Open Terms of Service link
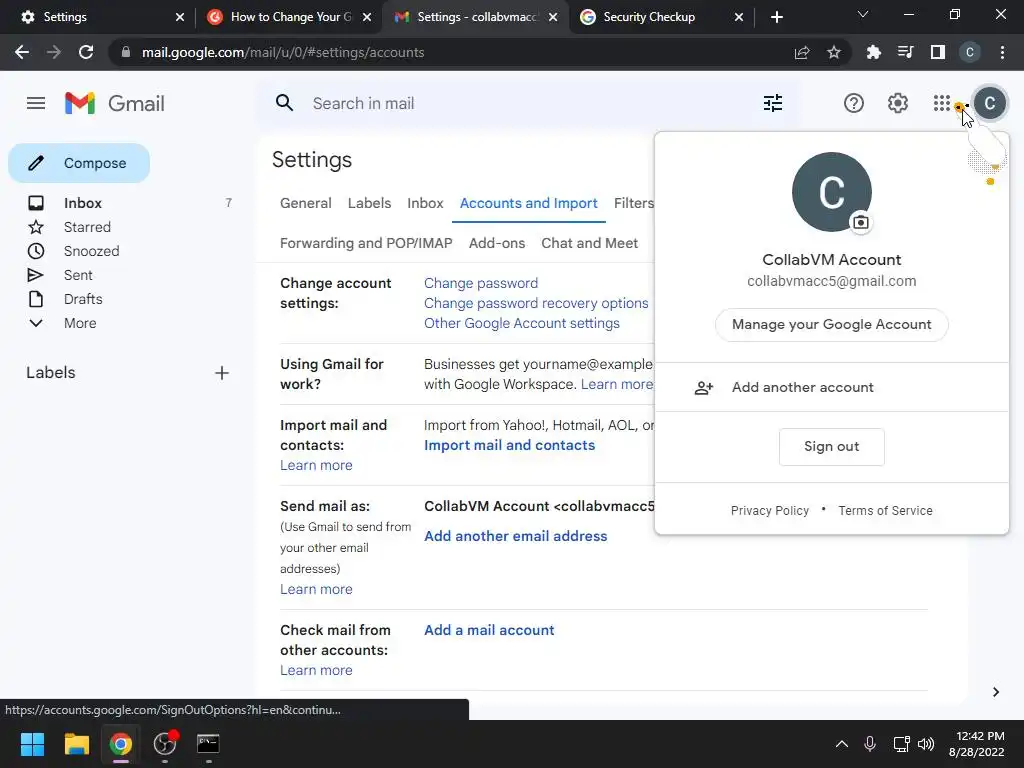This screenshot has height=768, width=1024. click(885, 511)
